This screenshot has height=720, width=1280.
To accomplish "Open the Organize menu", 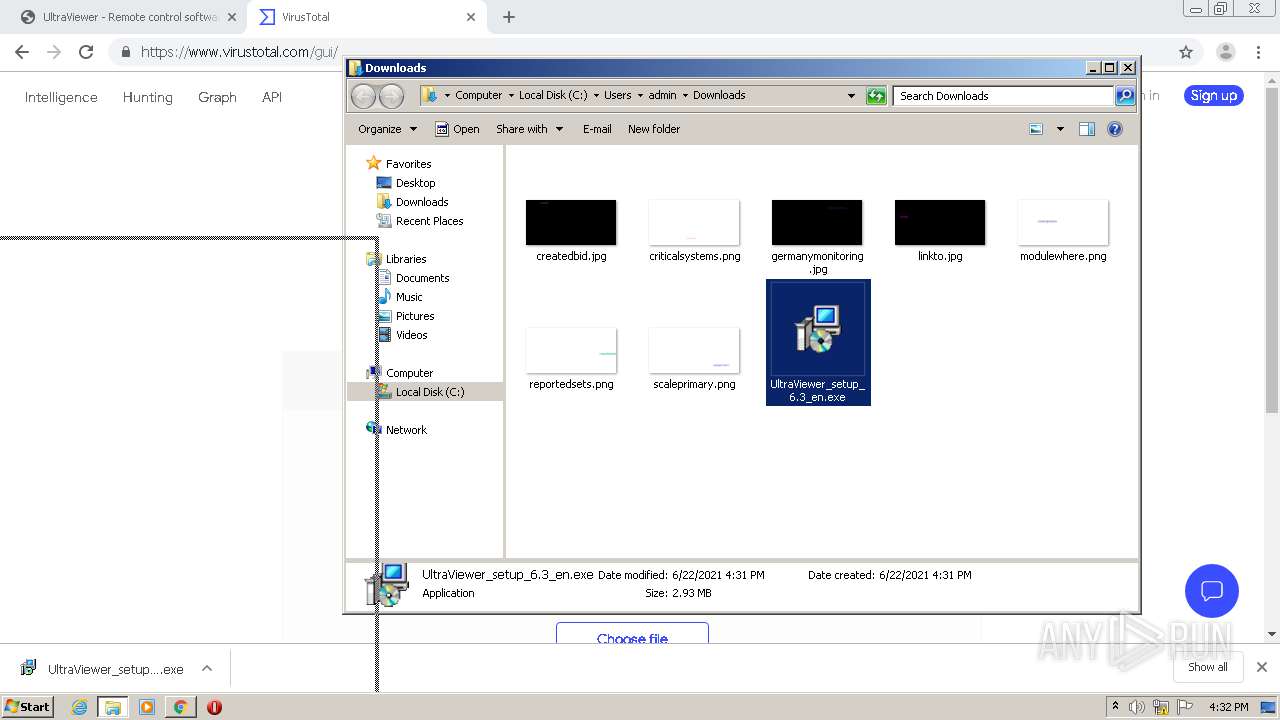I will [387, 129].
